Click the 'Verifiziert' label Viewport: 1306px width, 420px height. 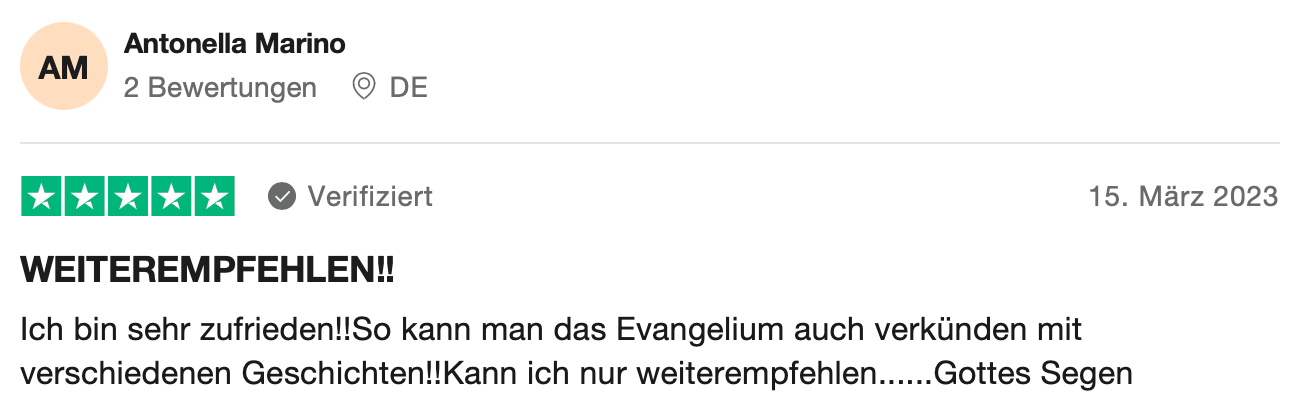click(x=370, y=197)
